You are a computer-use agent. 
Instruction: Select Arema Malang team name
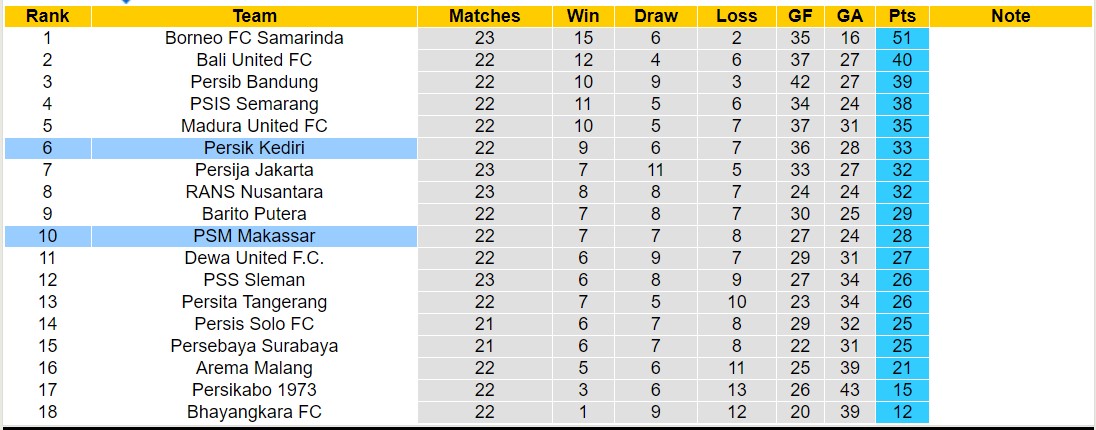[x=254, y=368]
